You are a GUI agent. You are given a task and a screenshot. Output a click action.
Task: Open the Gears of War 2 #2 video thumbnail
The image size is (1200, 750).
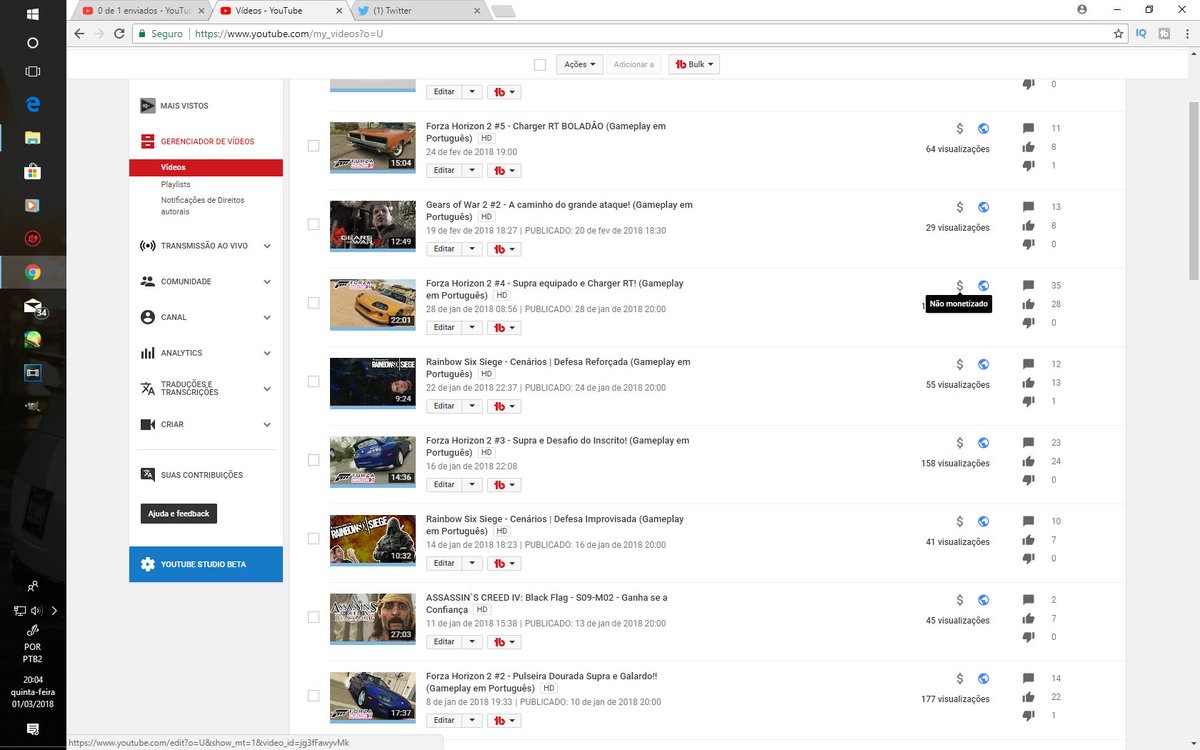pyautogui.click(x=372, y=224)
